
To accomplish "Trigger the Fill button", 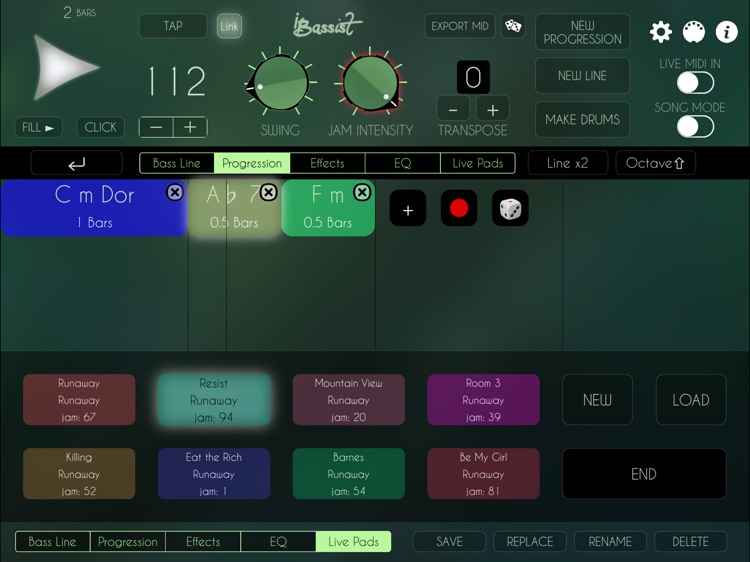I will click(38, 127).
